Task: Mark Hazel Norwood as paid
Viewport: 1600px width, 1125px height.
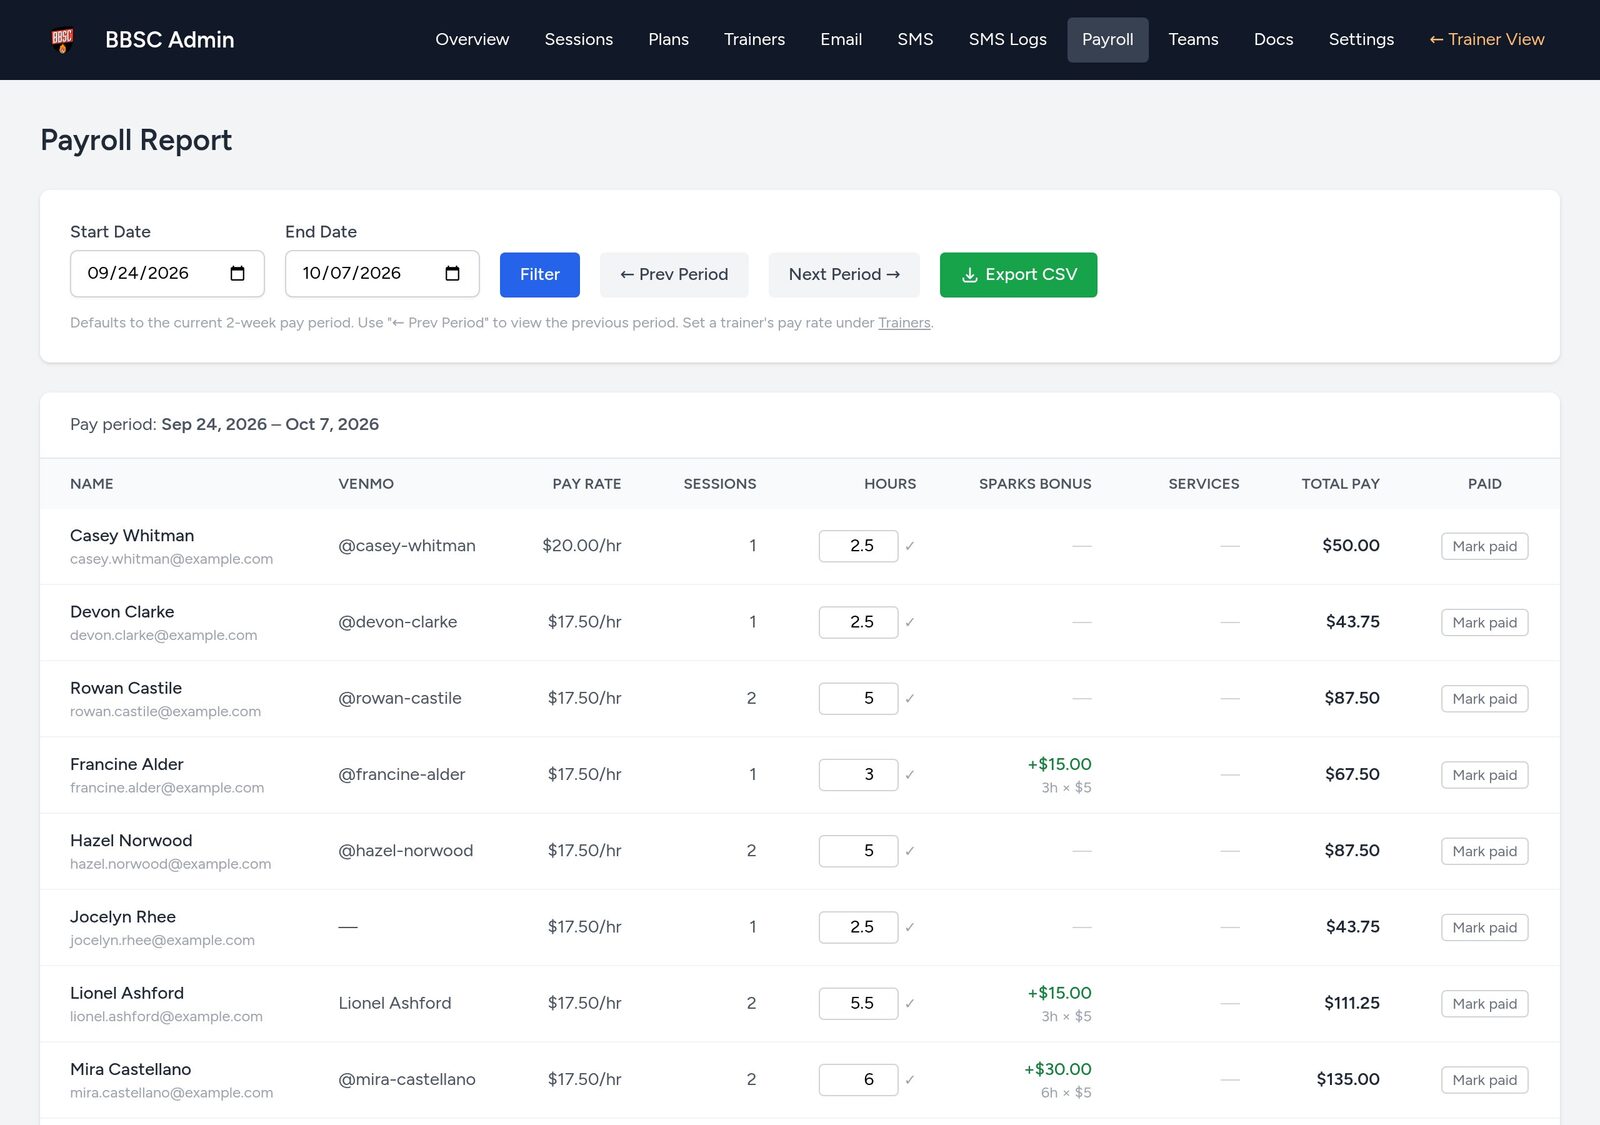Action: pos(1484,851)
